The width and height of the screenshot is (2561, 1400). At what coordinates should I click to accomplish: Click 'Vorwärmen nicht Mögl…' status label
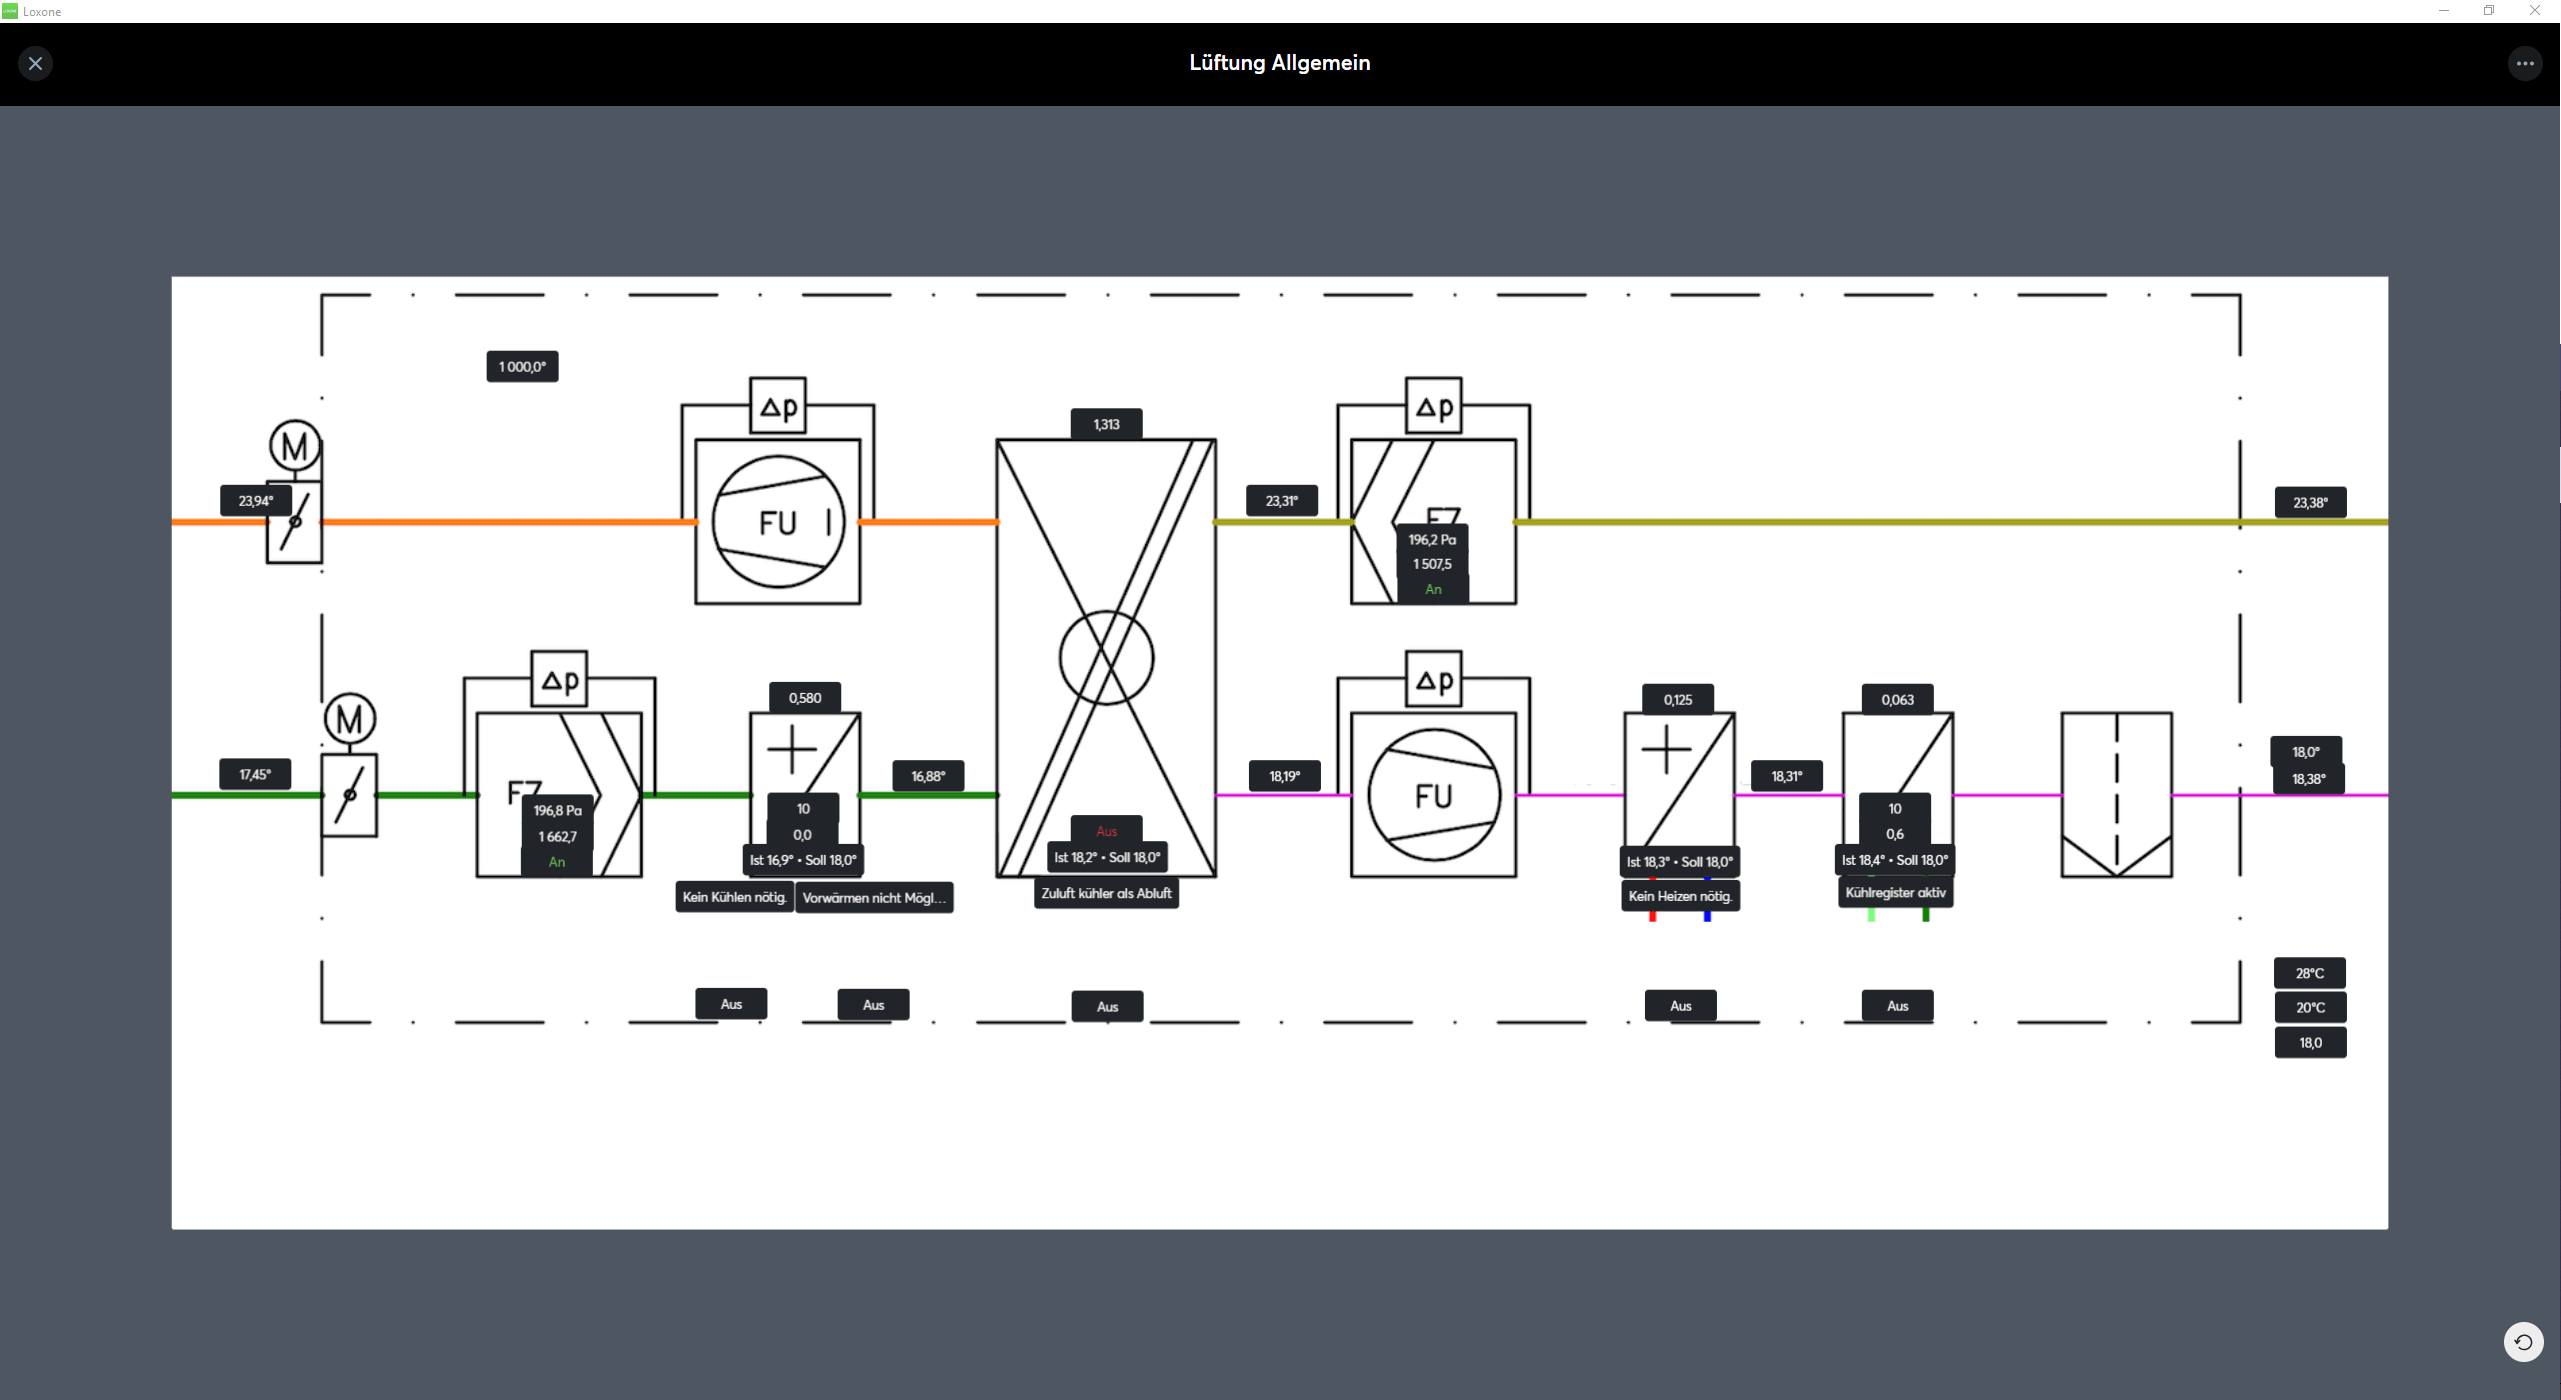[x=874, y=898]
